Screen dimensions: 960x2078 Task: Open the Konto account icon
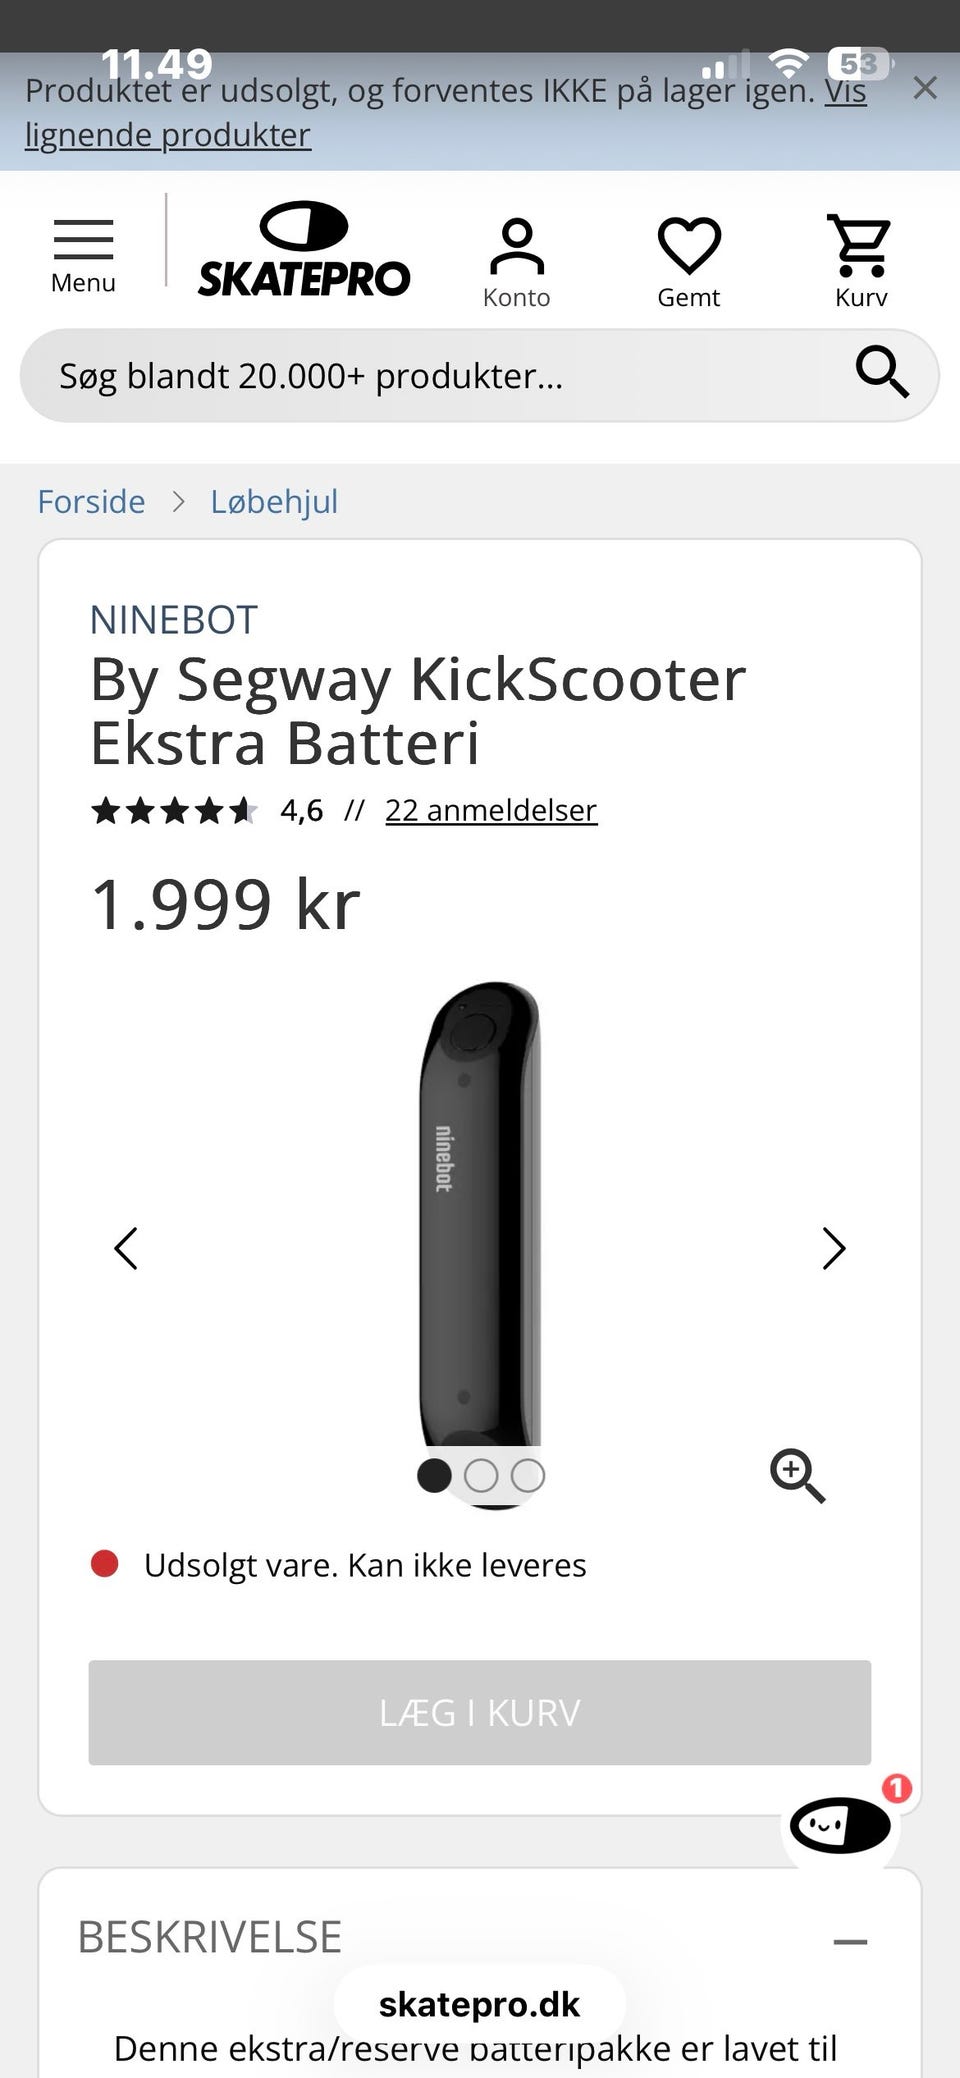(x=516, y=263)
